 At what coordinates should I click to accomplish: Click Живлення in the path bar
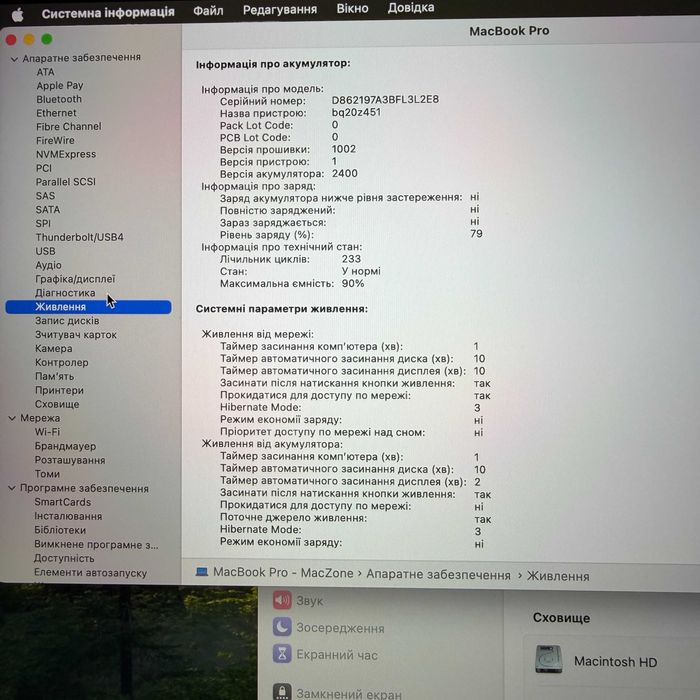(x=558, y=576)
